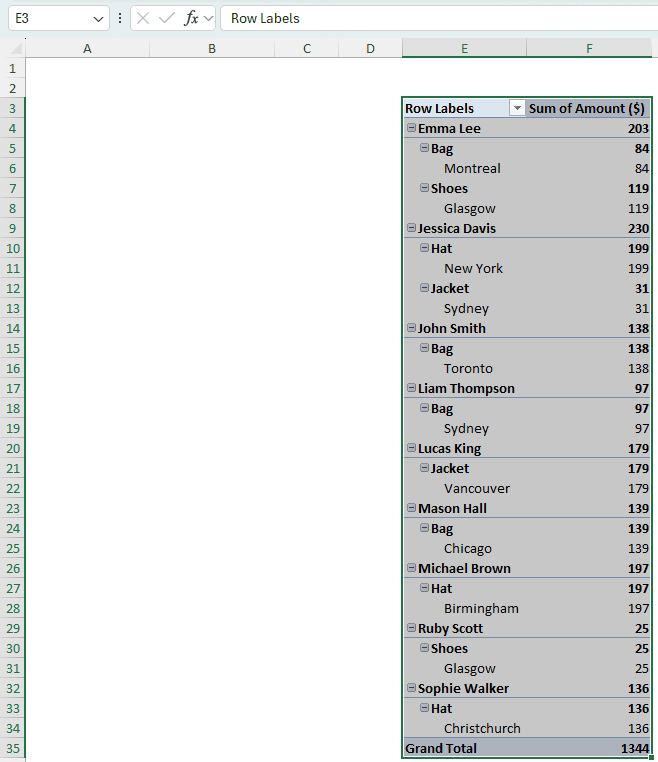The width and height of the screenshot is (658, 762).
Task: Select row 14 header
Action: point(12,328)
